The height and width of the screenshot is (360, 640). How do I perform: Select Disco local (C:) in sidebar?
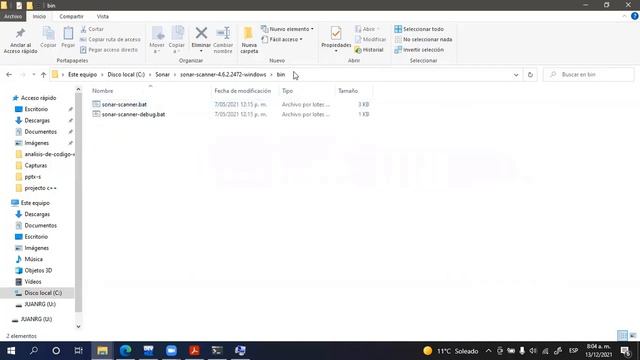pyautogui.click(x=43, y=293)
